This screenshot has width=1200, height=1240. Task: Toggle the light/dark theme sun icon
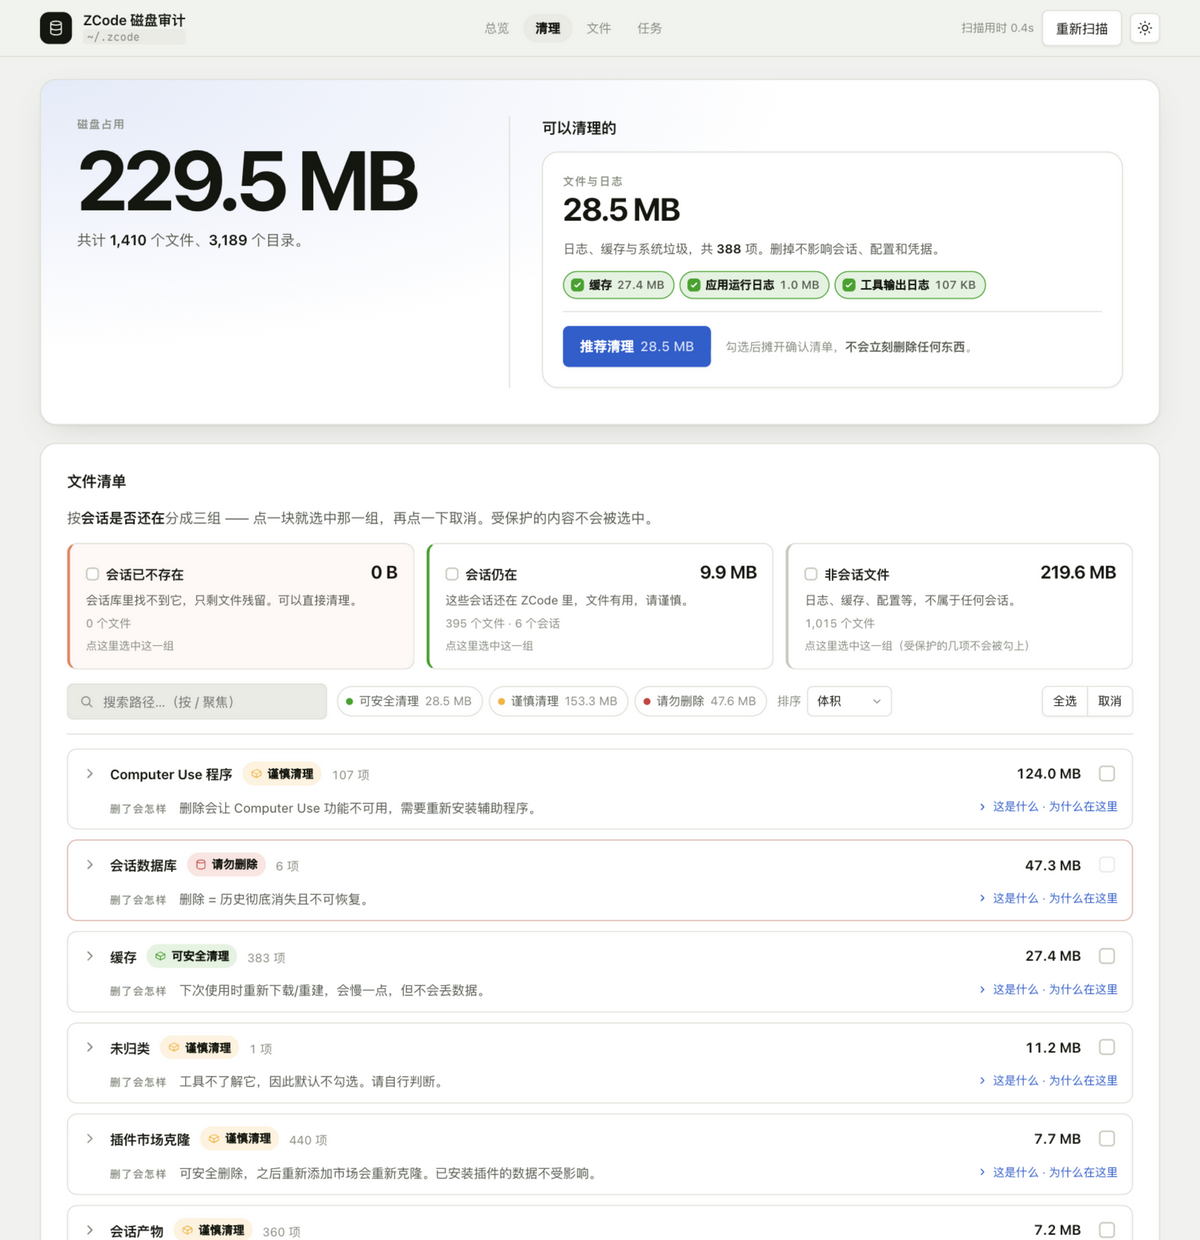point(1145,28)
